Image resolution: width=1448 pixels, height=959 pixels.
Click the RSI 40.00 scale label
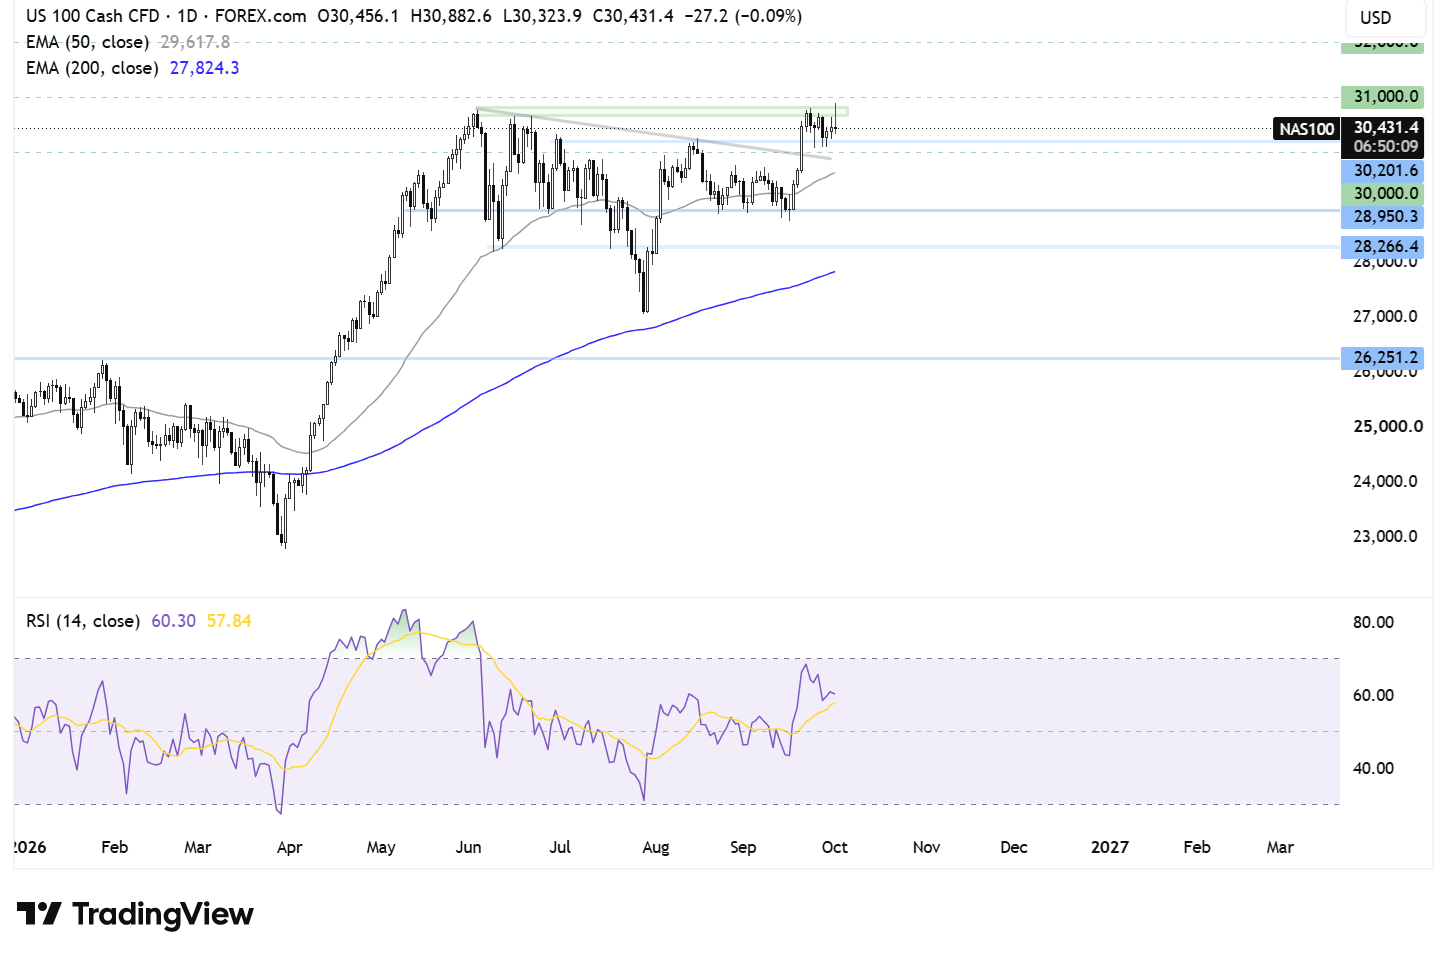tap(1373, 768)
